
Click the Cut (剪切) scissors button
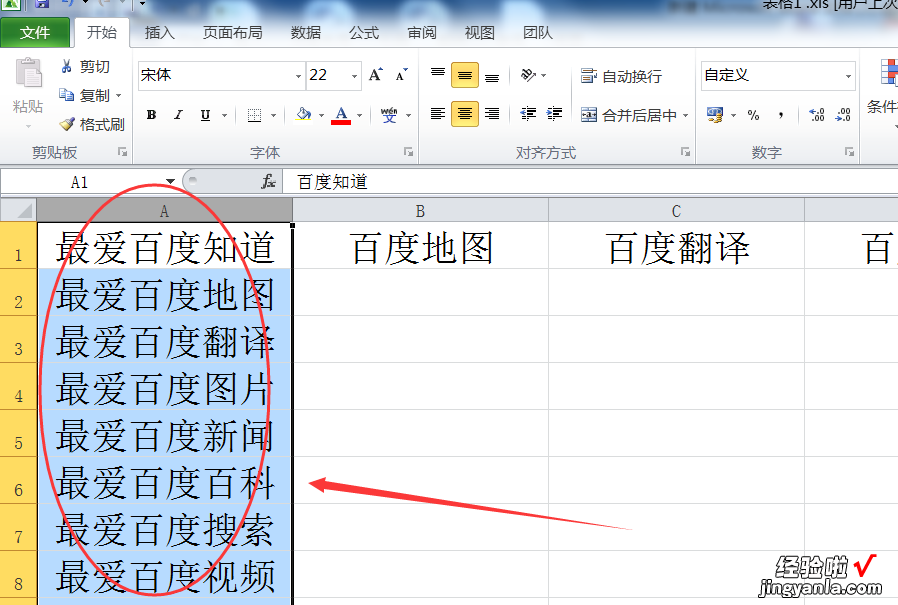pyautogui.click(x=85, y=66)
